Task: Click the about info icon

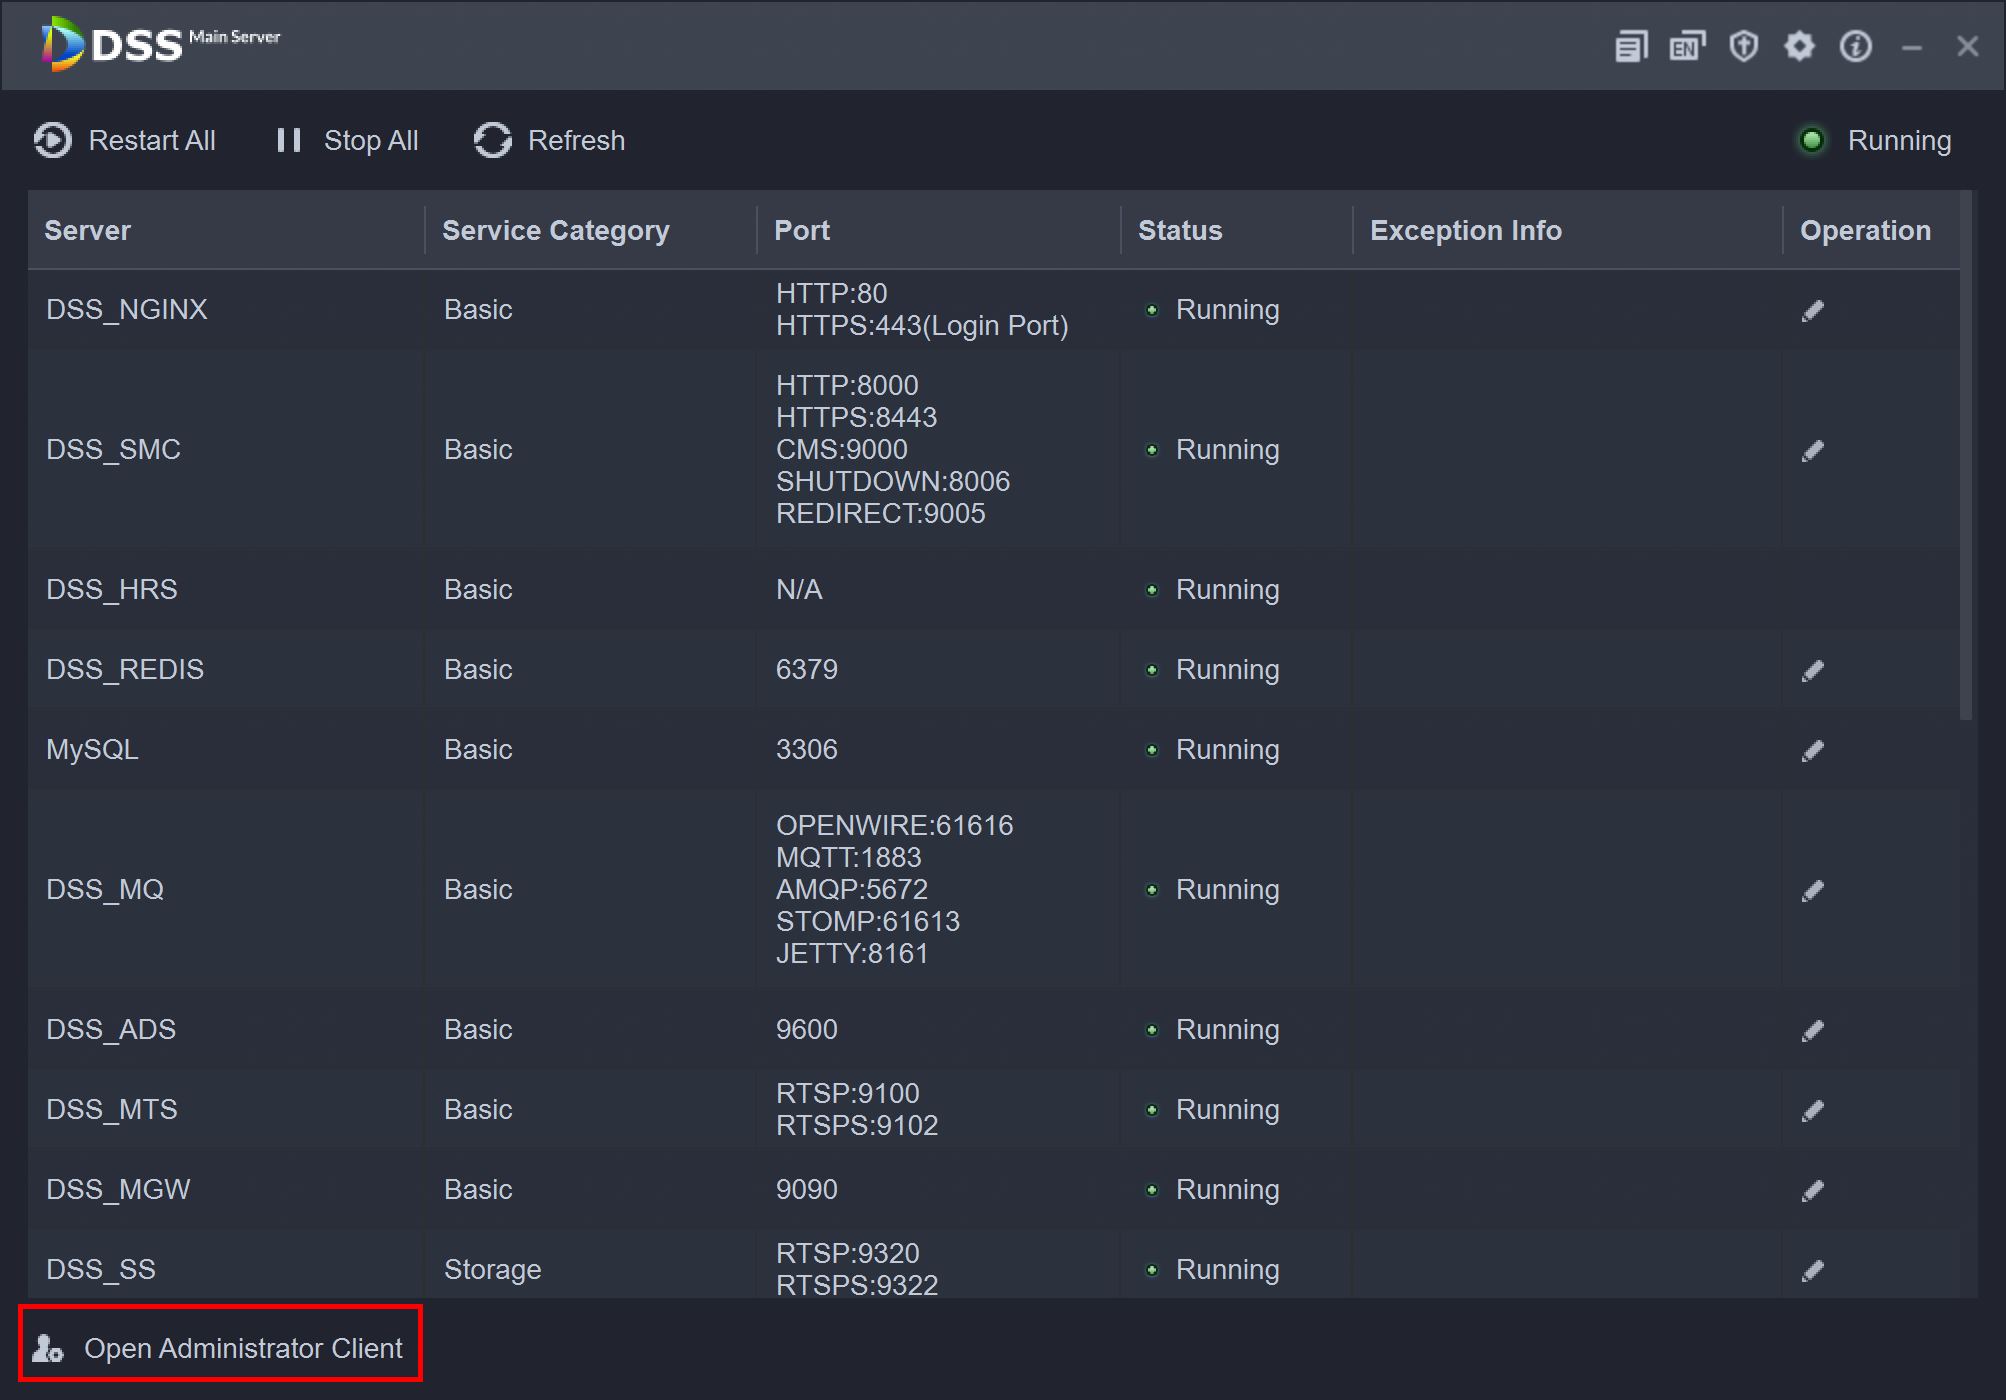Action: tap(1855, 46)
